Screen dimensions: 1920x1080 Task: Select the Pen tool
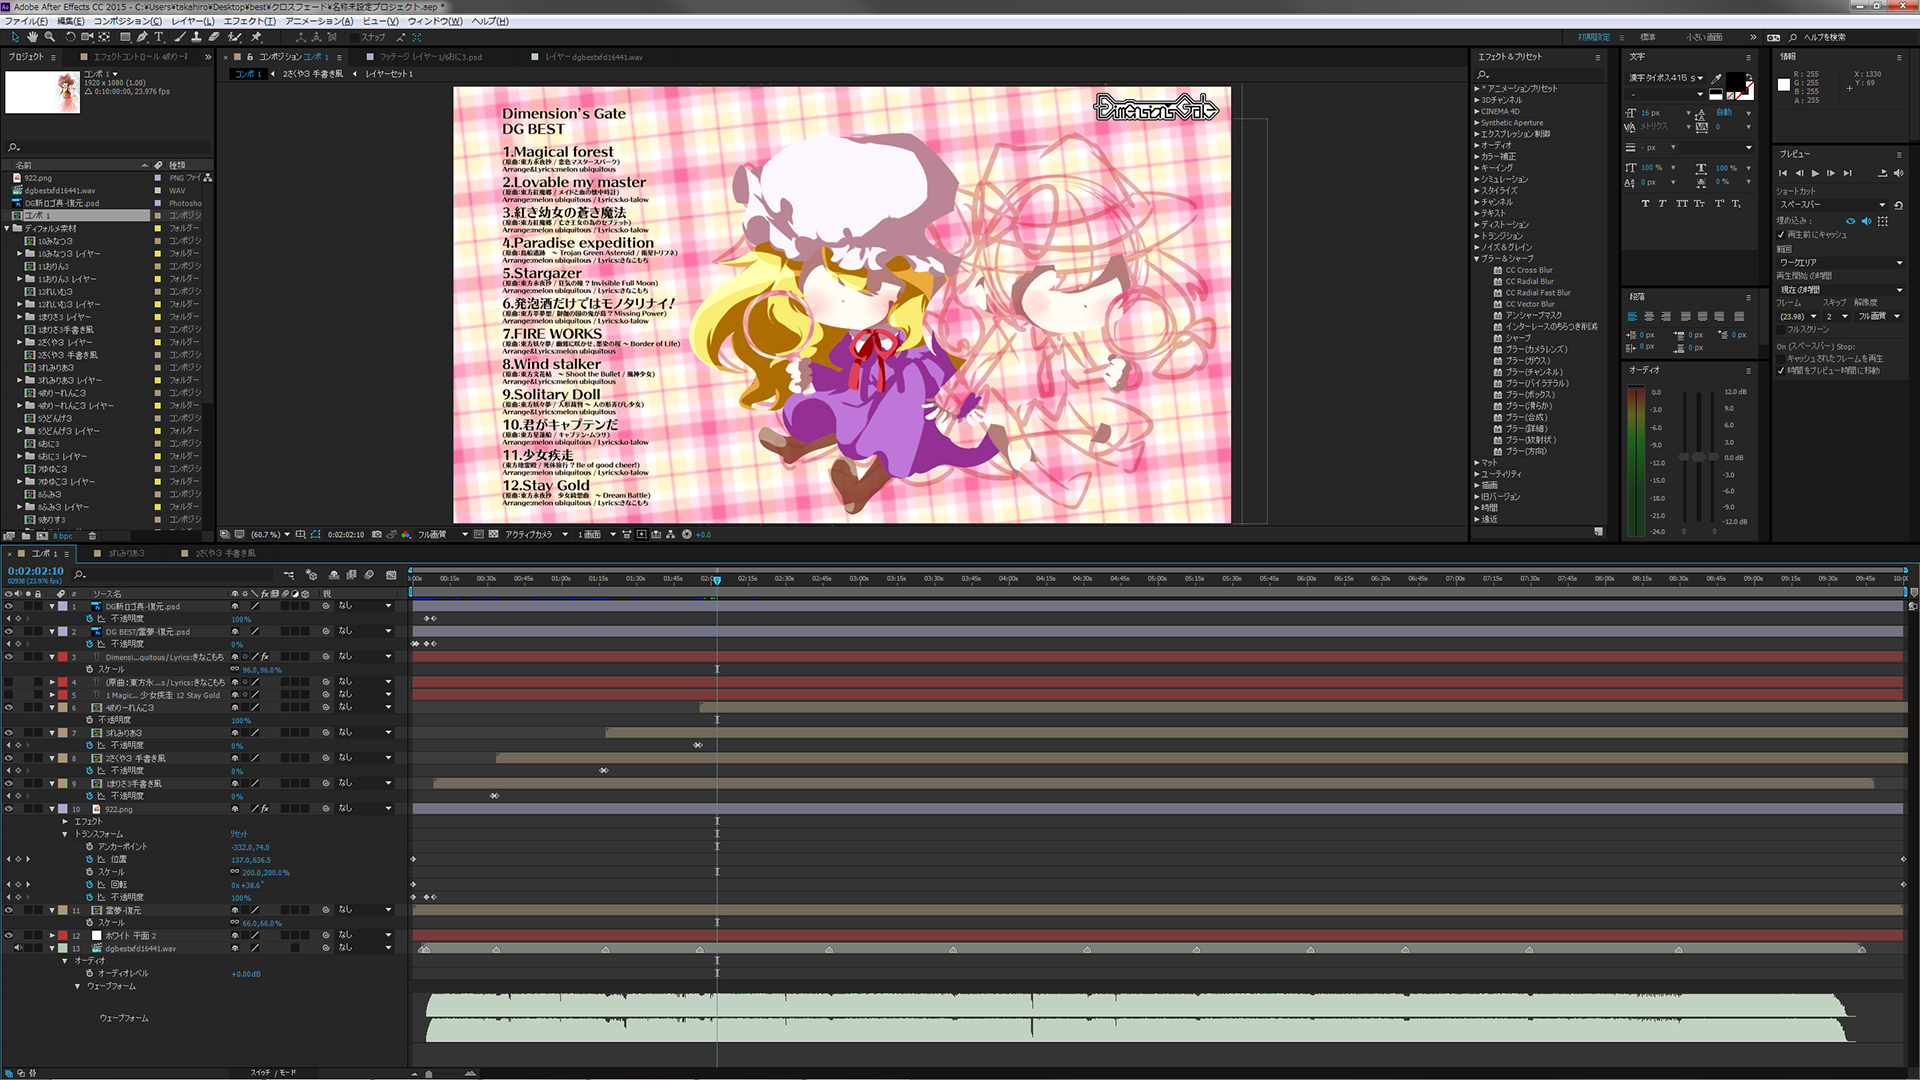click(142, 37)
